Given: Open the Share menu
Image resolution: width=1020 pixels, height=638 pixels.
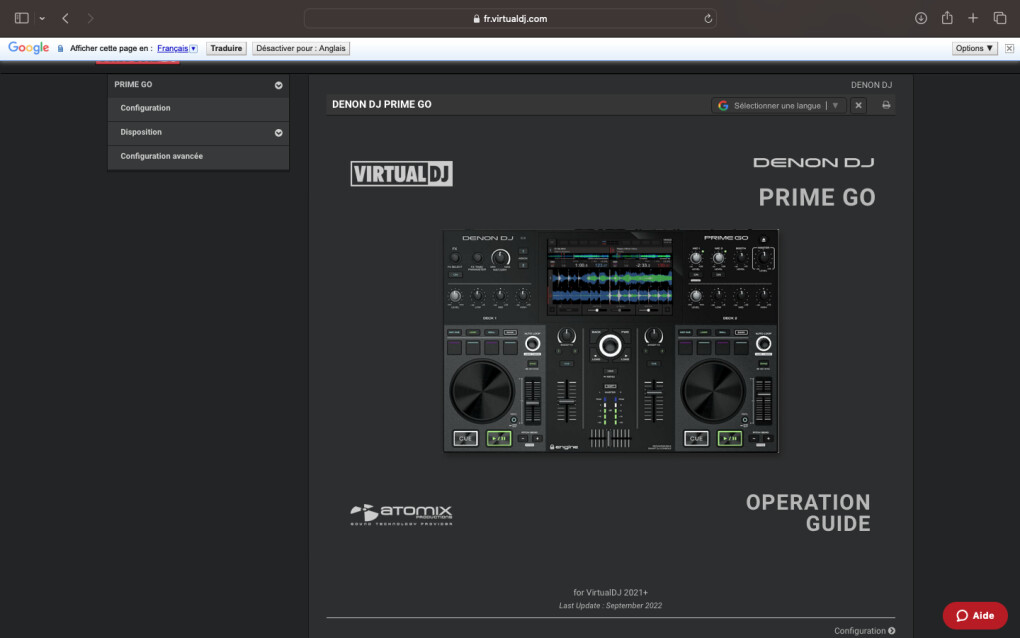Looking at the screenshot, I should coord(947,18).
